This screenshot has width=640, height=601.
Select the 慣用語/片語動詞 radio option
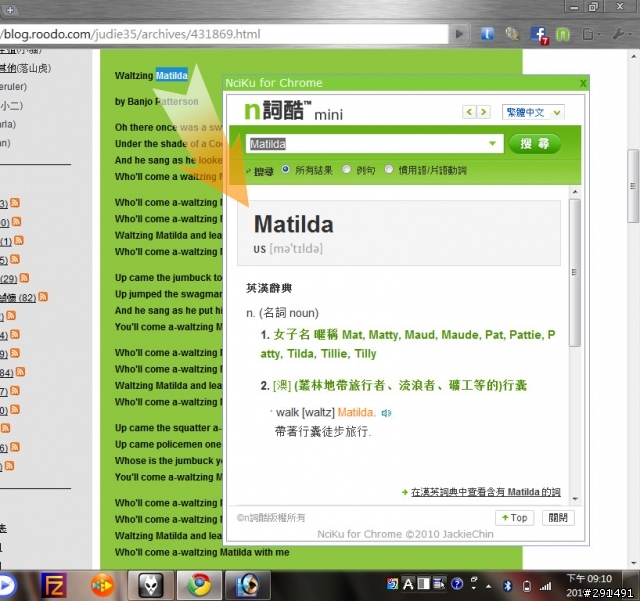tap(389, 169)
